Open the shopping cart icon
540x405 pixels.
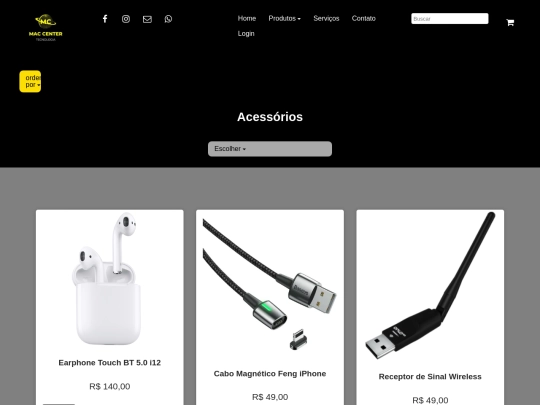(510, 22)
